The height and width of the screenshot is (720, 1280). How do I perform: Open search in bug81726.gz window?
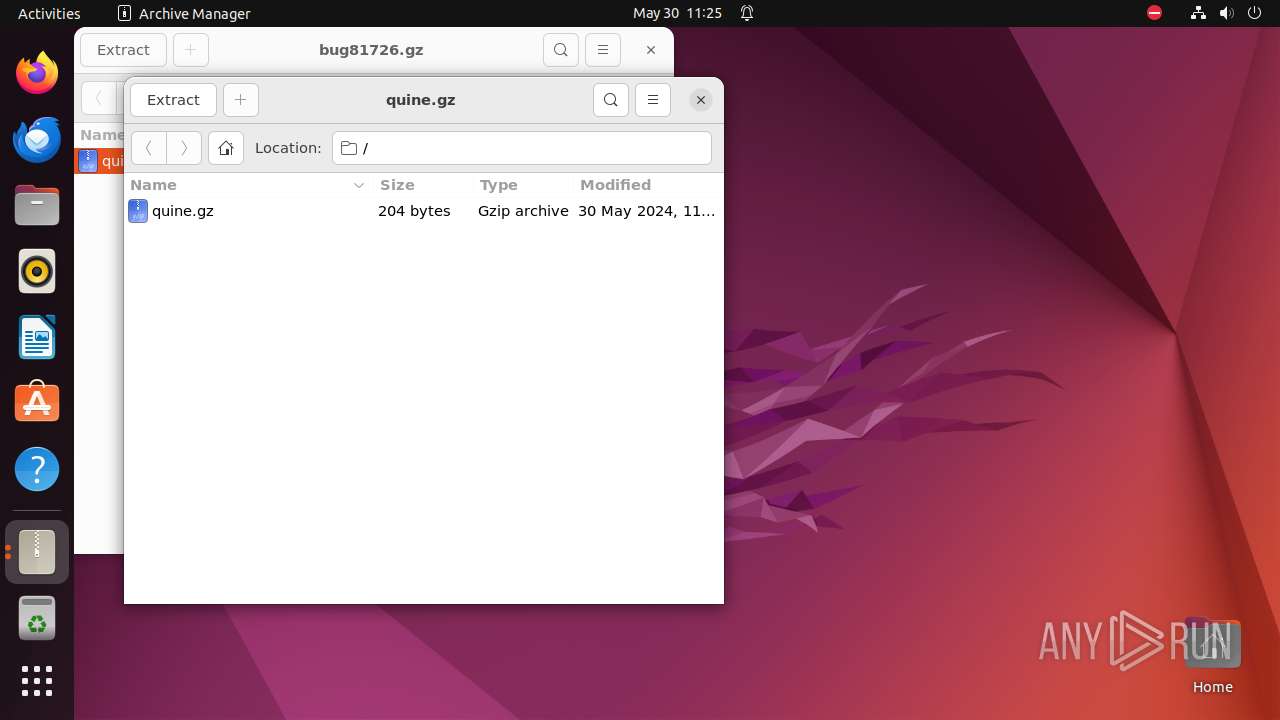[x=561, y=50]
